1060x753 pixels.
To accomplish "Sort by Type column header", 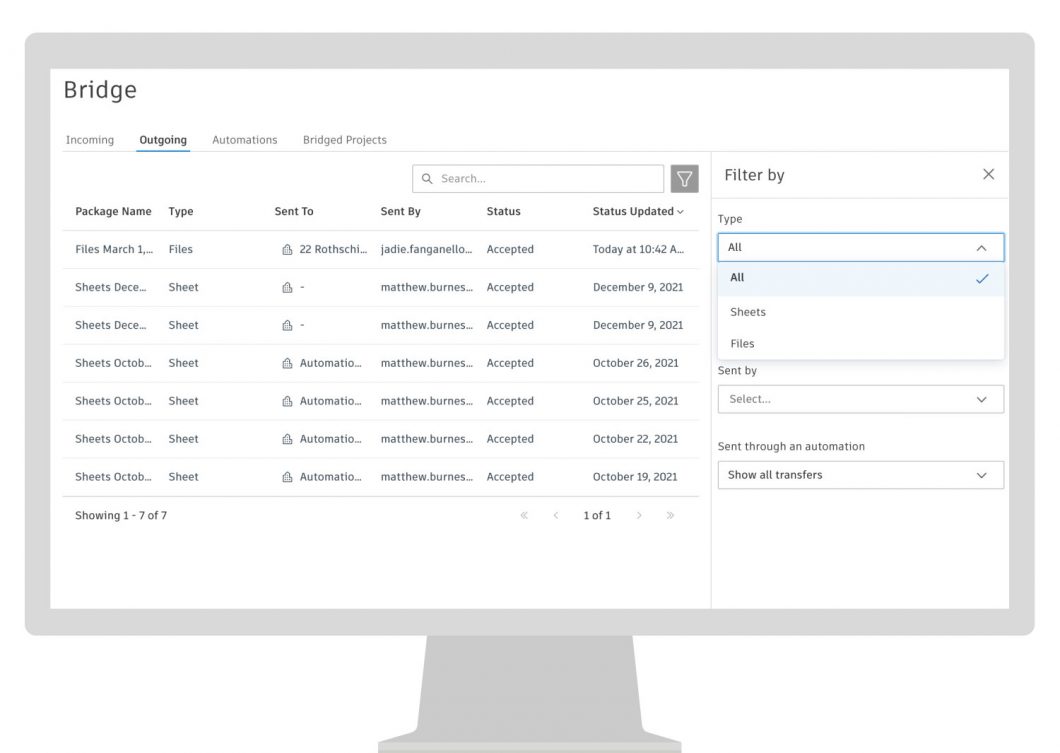I will tap(180, 212).
